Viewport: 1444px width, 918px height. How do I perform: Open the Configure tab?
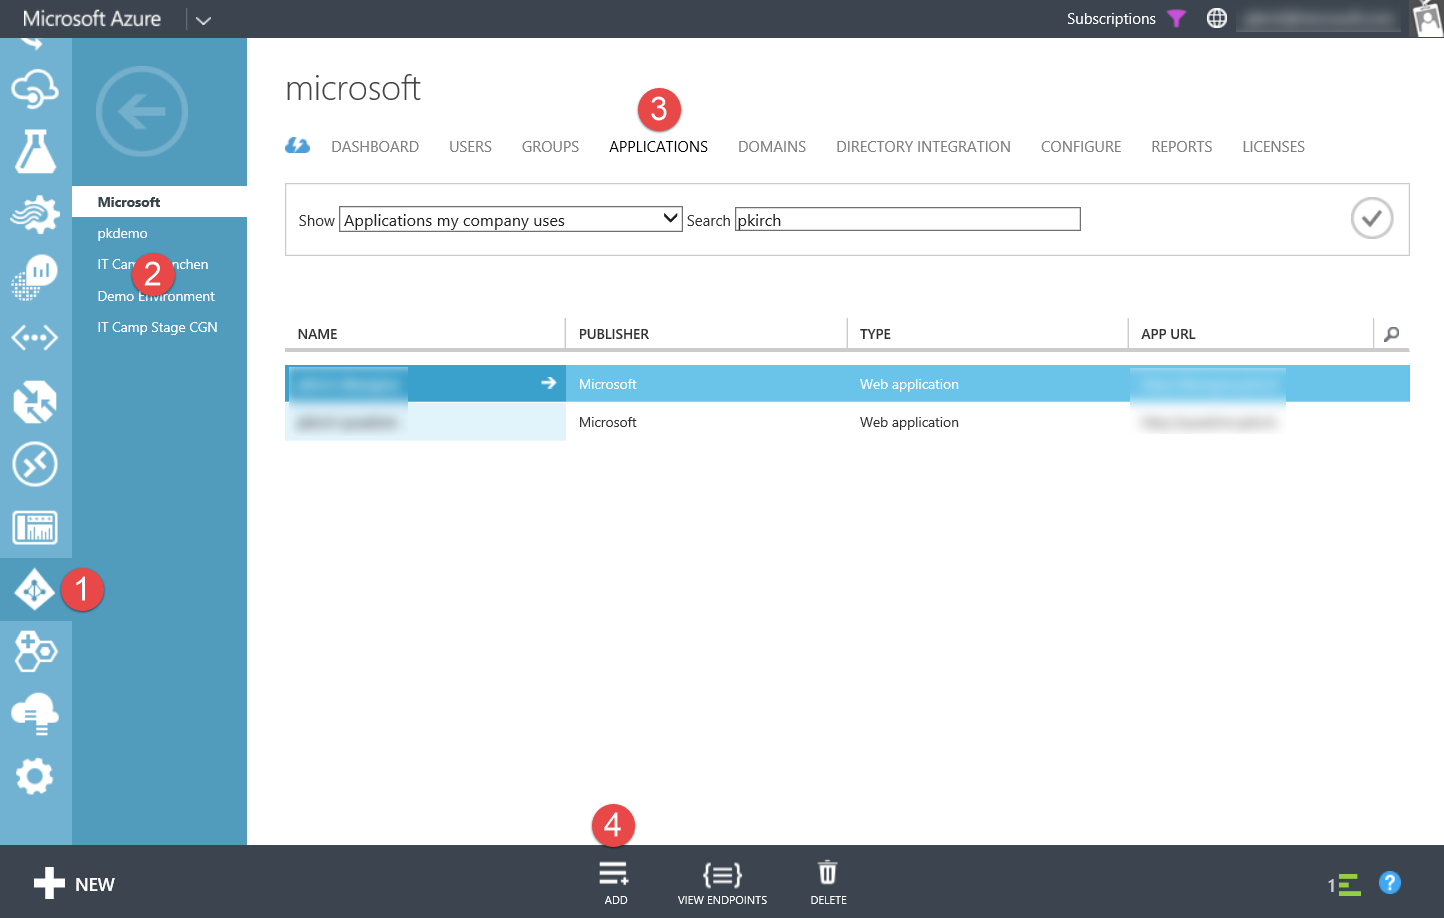[x=1081, y=147]
